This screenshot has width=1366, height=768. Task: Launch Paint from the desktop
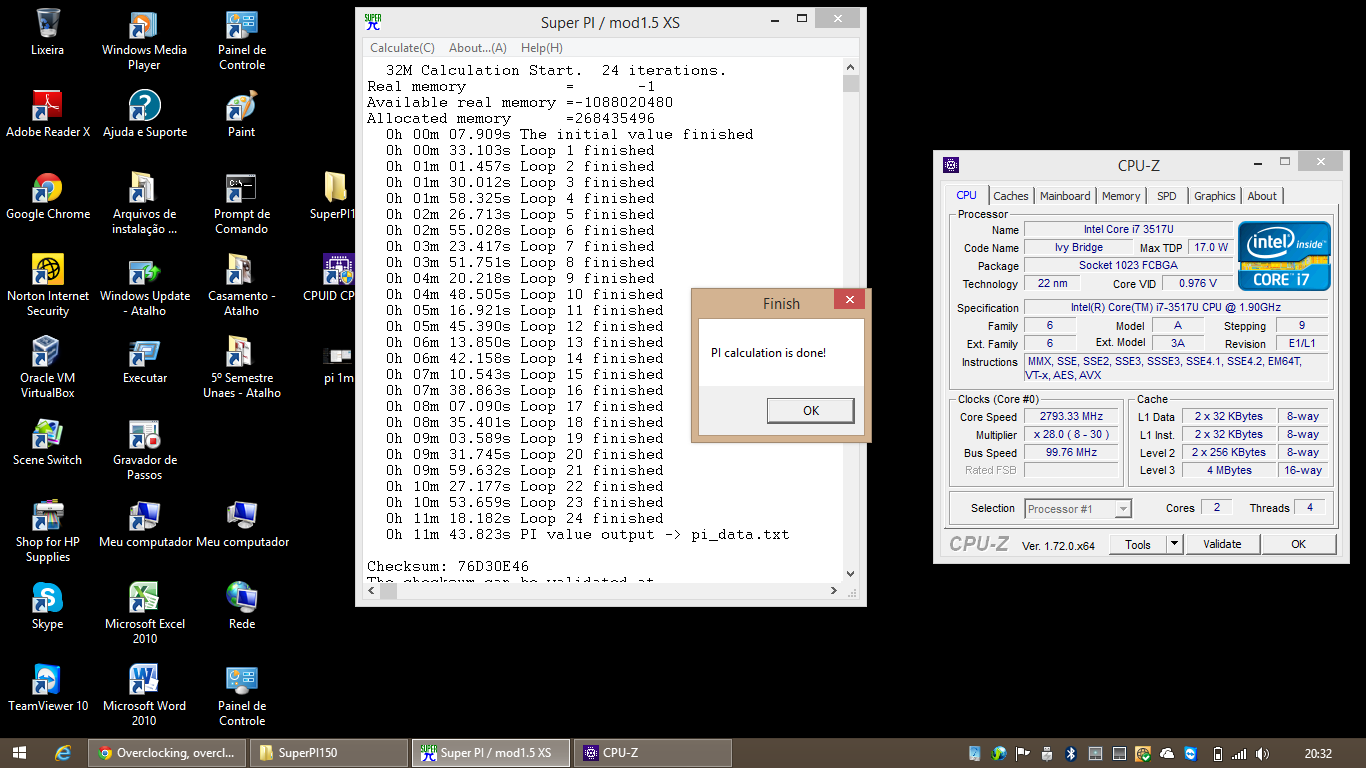241,114
